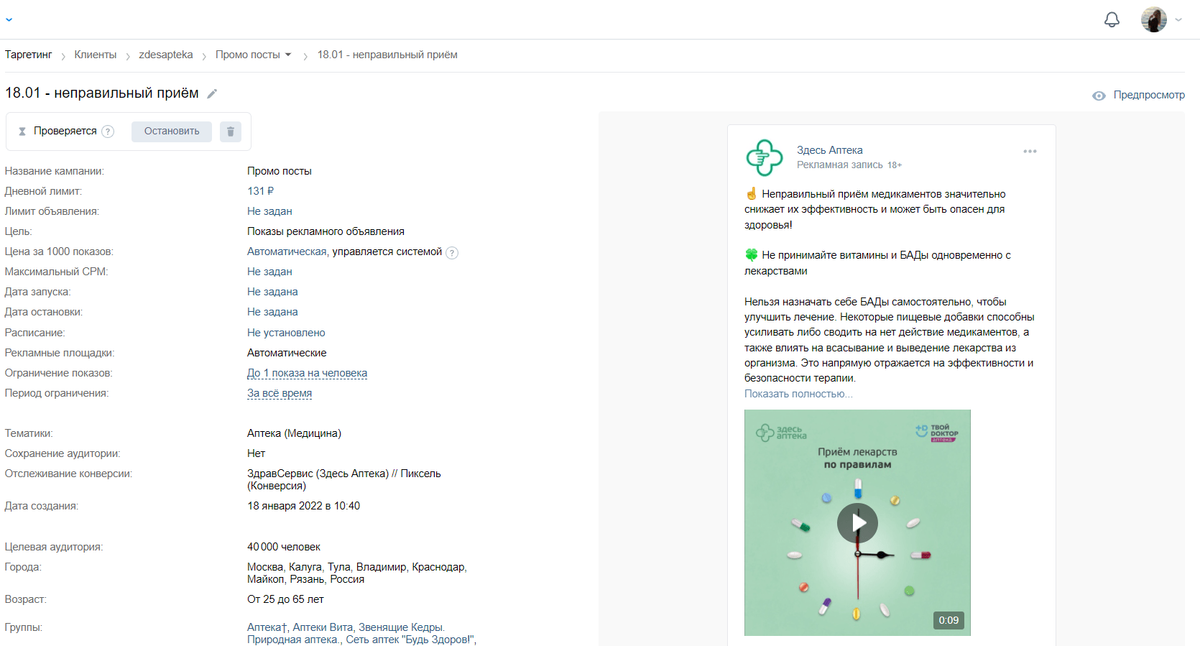Set the Дата запуска value
The width and height of the screenshot is (1200, 646).
pos(272,291)
